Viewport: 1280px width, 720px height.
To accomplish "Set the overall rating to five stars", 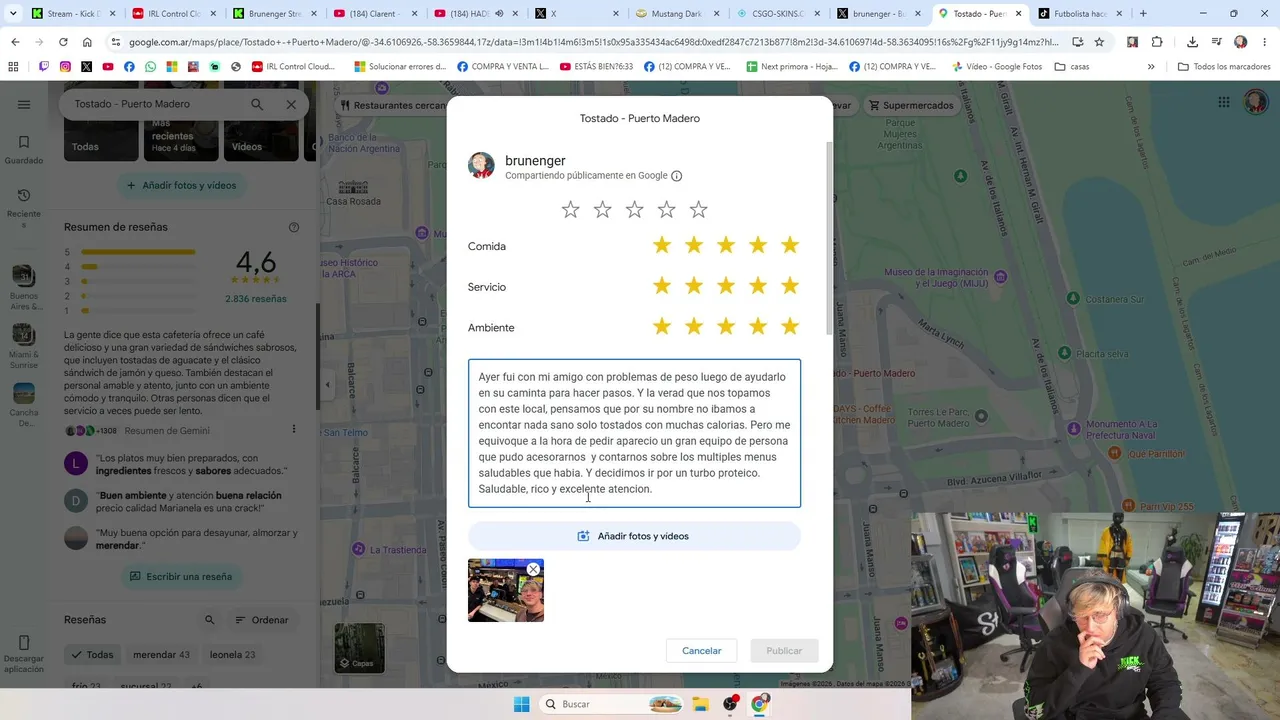I will (x=698, y=209).
